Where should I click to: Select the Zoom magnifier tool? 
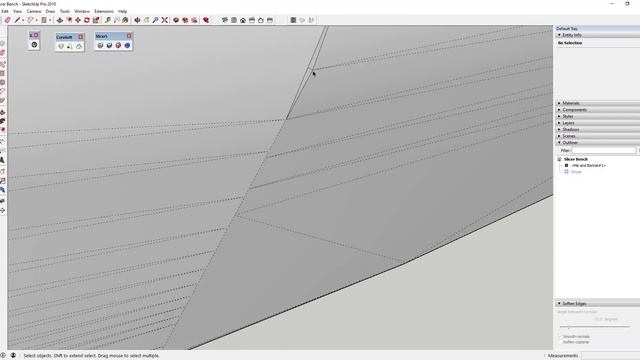click(x=156, y=20)
